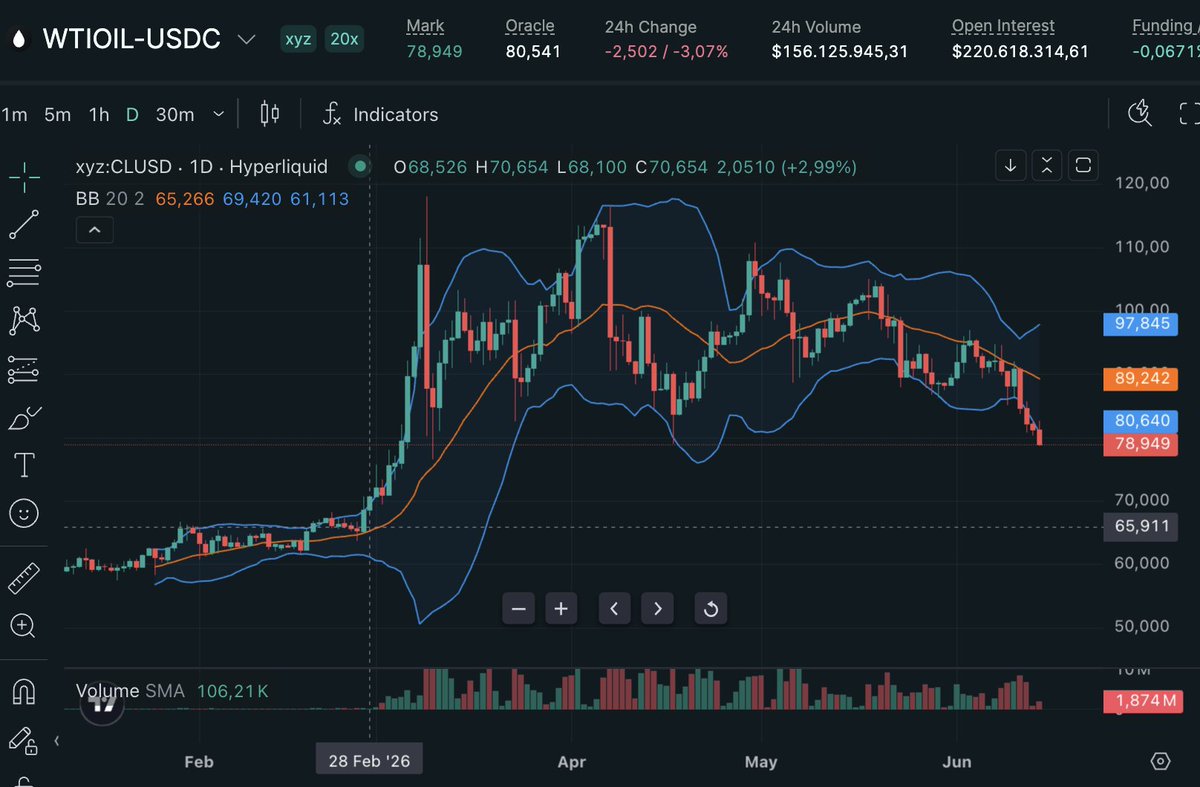1200x787 pixels.
Task: Click the Mark price header
Action: pos(425,26)
